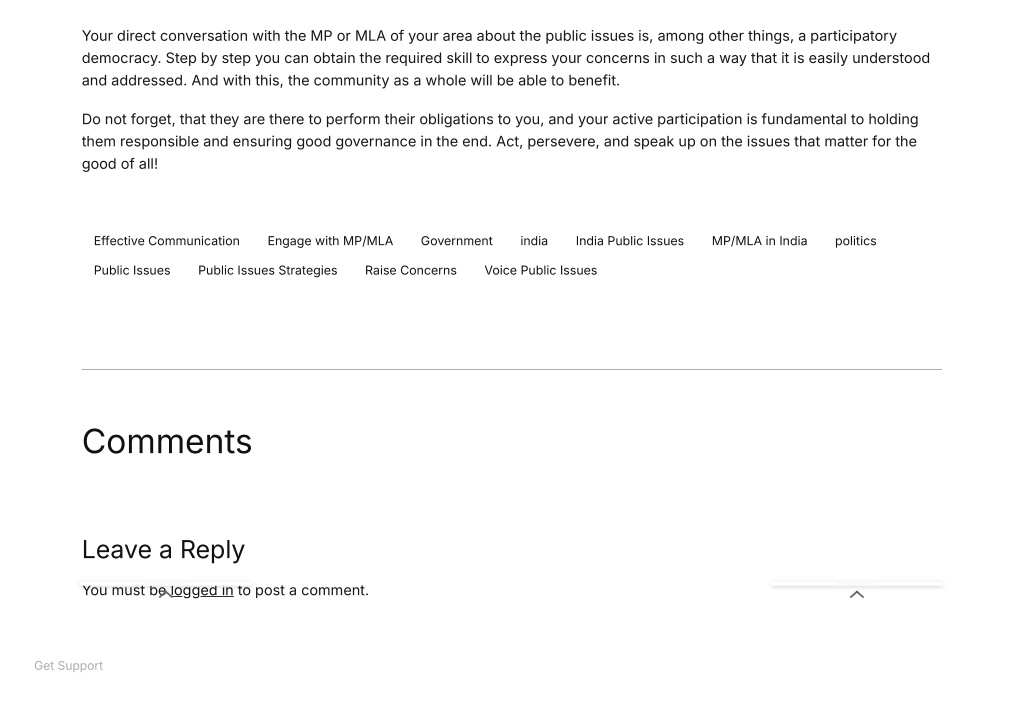Click the 'Get Support' footer link
Image resolution: width=1023 pixels, height=722 pixels.
coord(69,665)
